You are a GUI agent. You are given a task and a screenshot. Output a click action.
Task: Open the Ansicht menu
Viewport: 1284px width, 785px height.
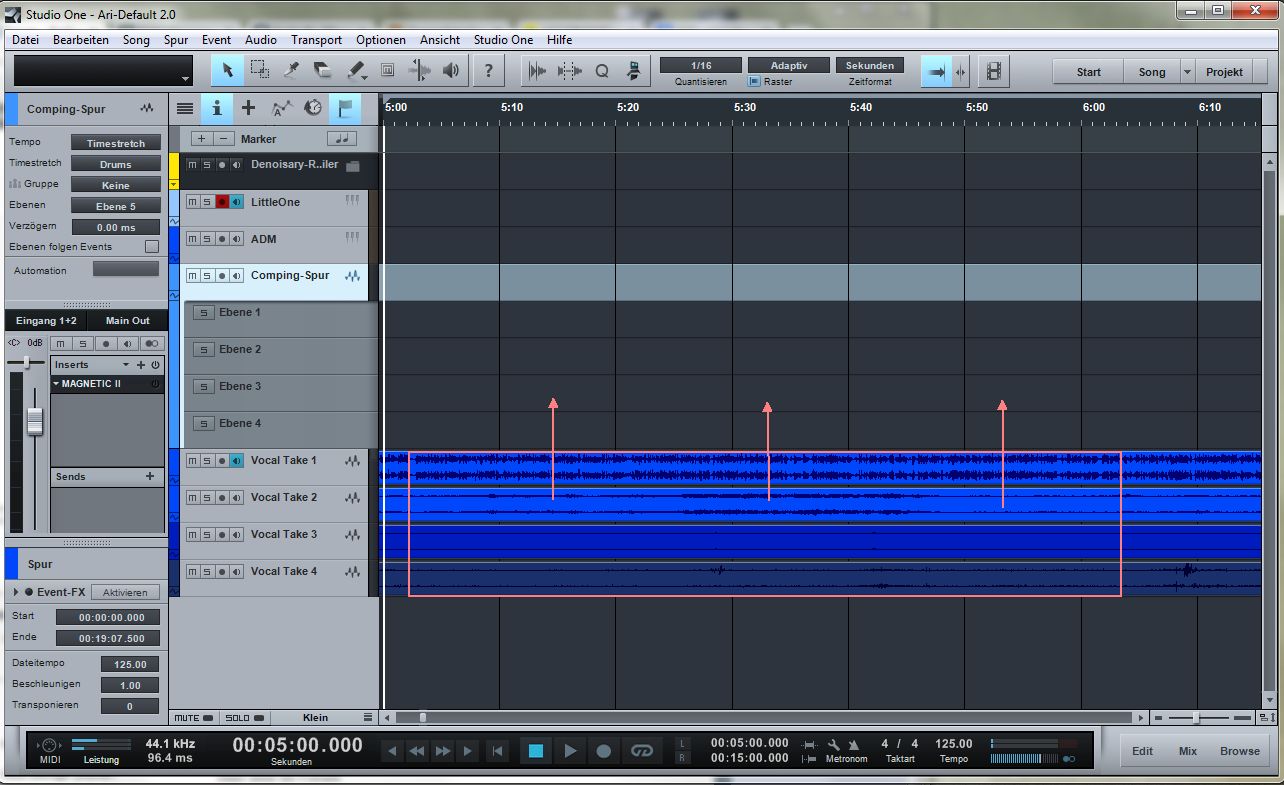pyautogui.click(x=440, y=40)
